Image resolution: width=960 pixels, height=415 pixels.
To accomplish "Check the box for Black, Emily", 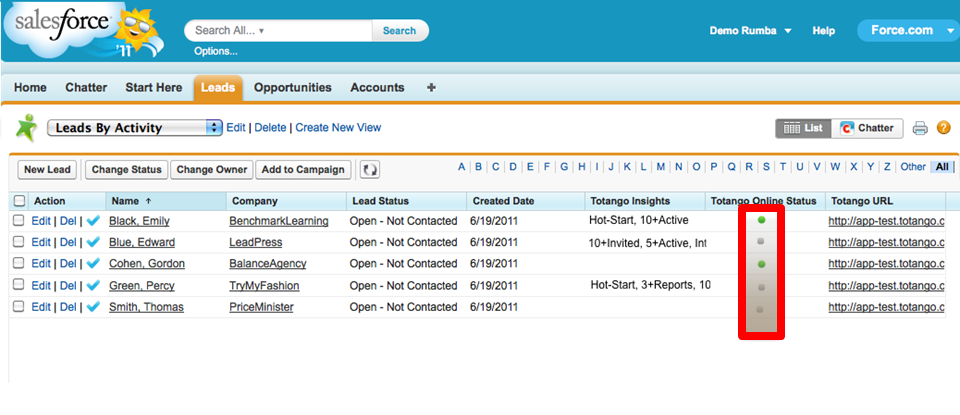I will tap(19, 220).
